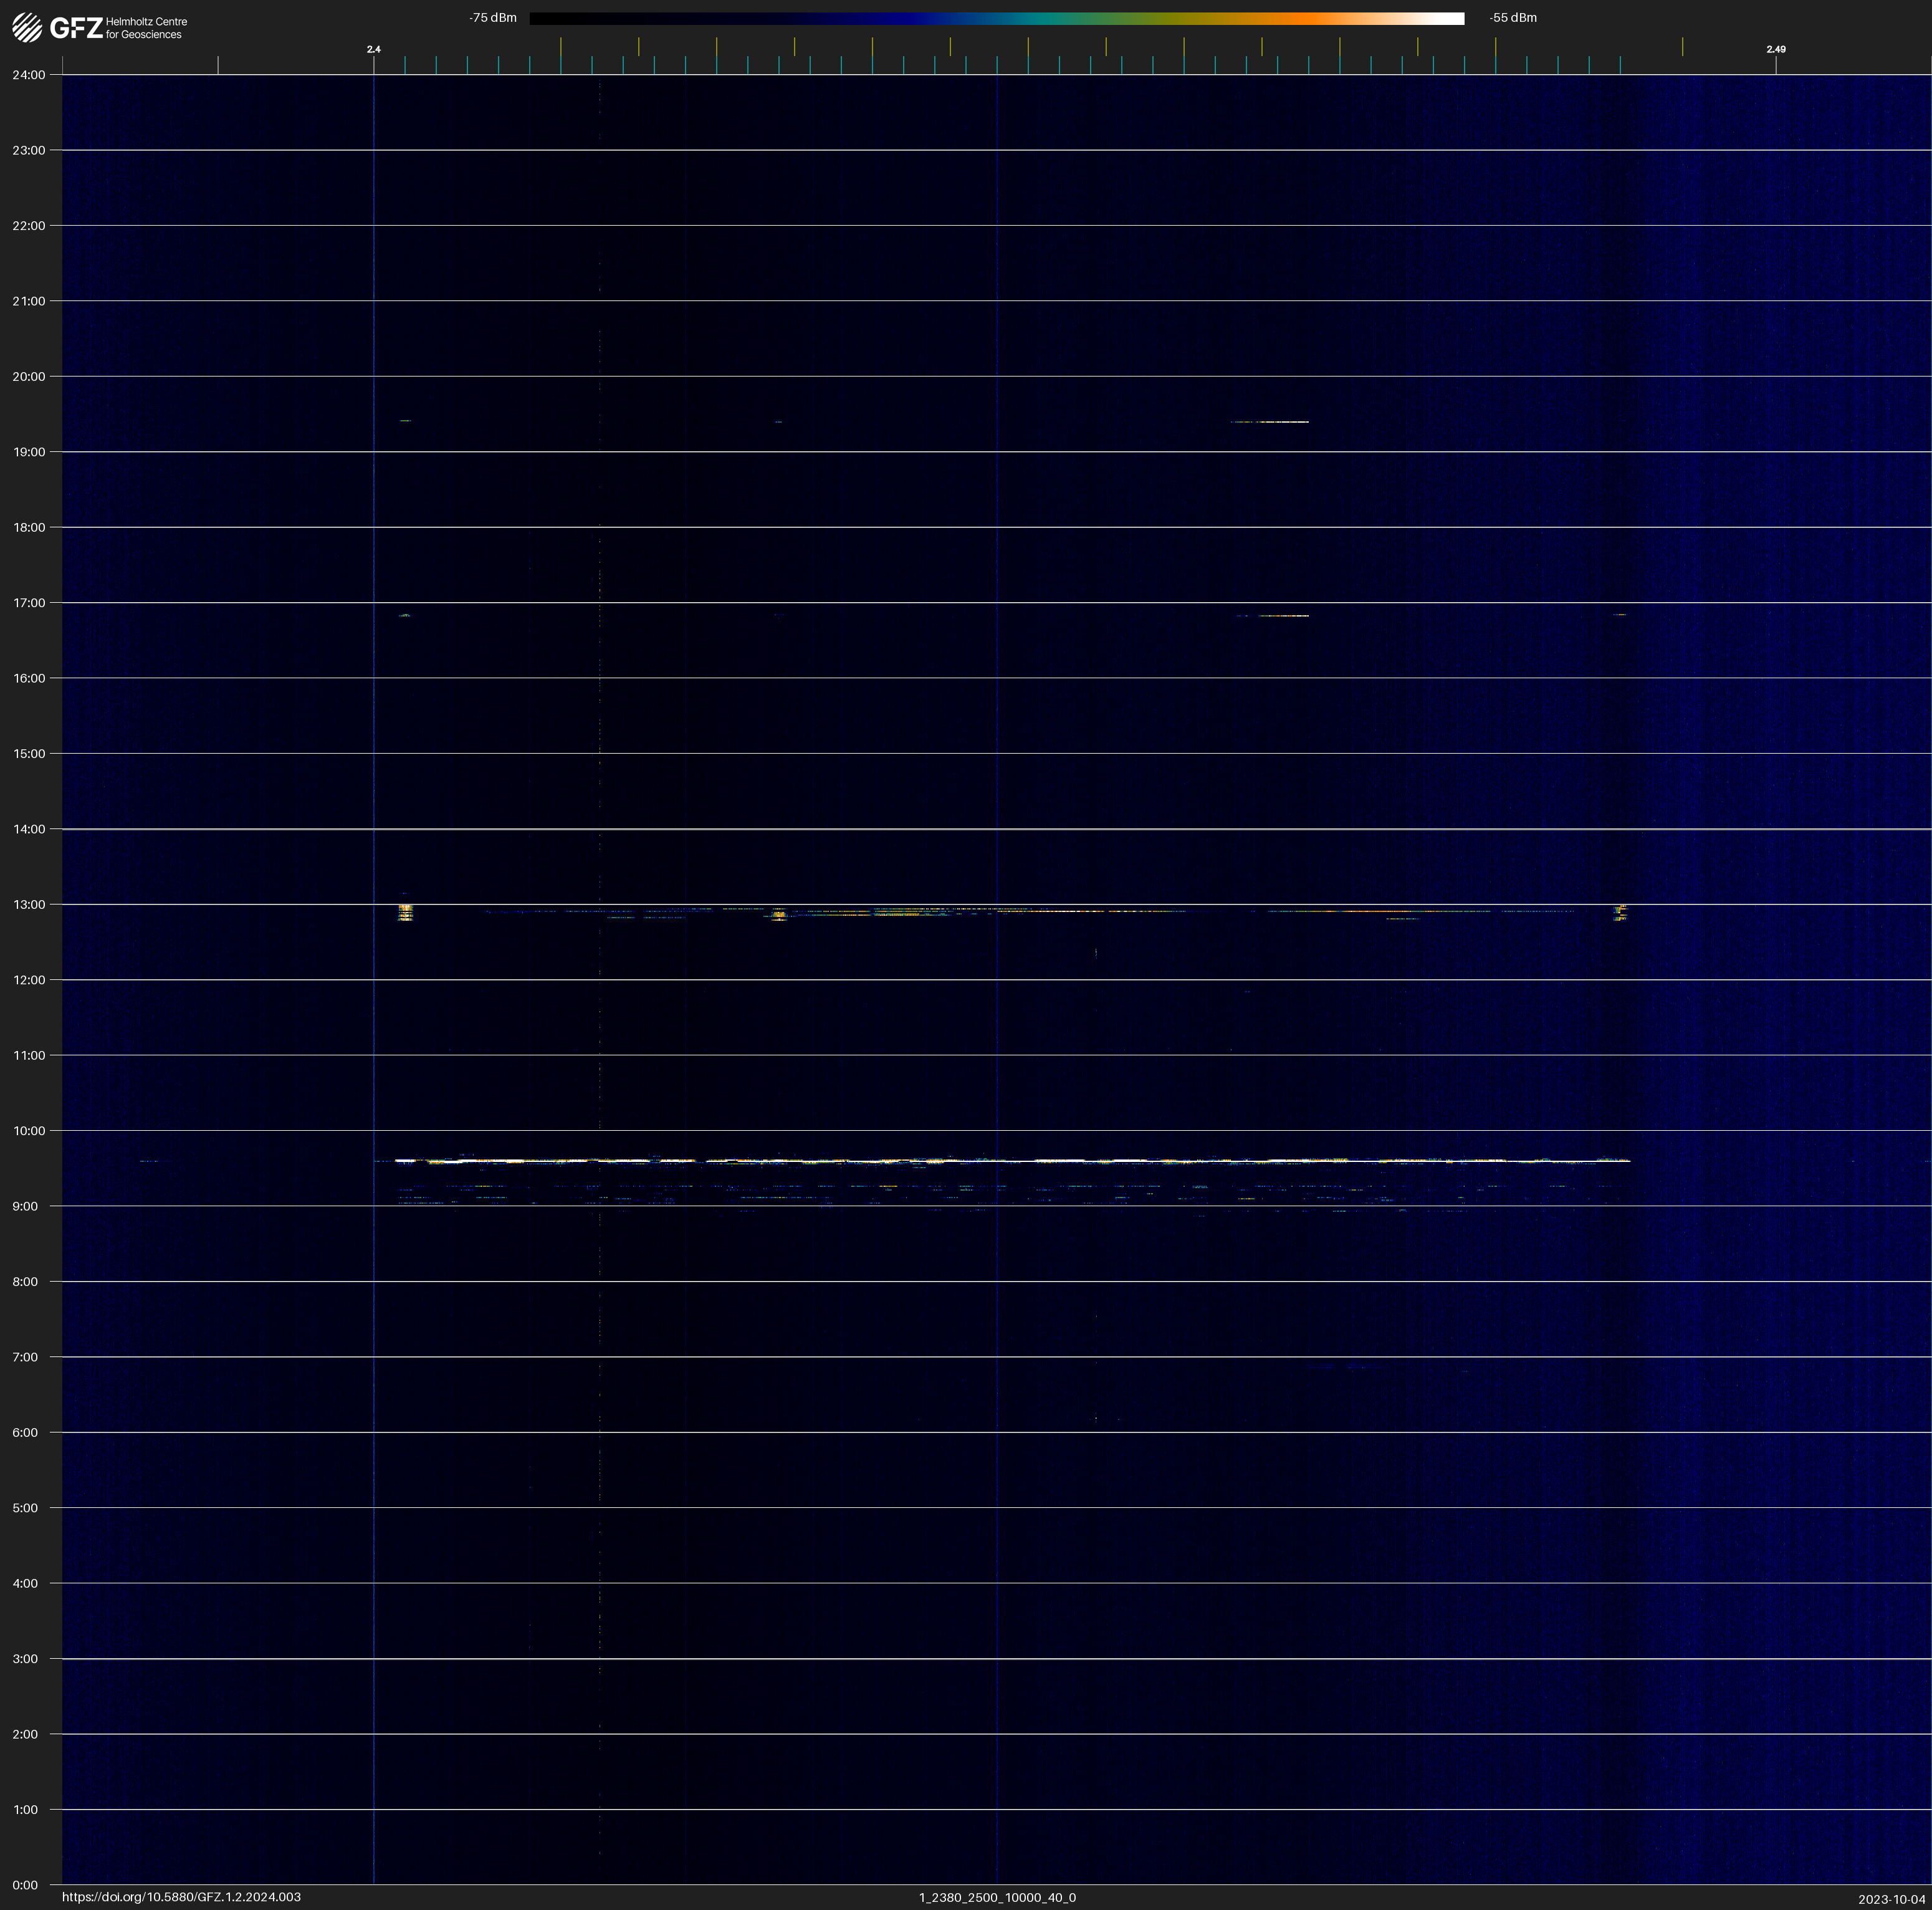
Task: Click the orange burst just below 17:00
Action: pos(1283,616)
